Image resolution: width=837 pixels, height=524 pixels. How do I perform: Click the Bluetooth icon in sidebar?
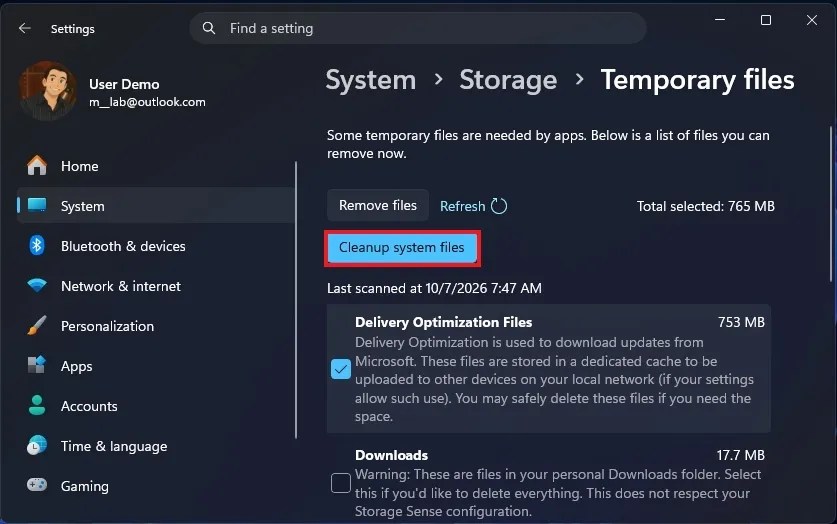37,245
